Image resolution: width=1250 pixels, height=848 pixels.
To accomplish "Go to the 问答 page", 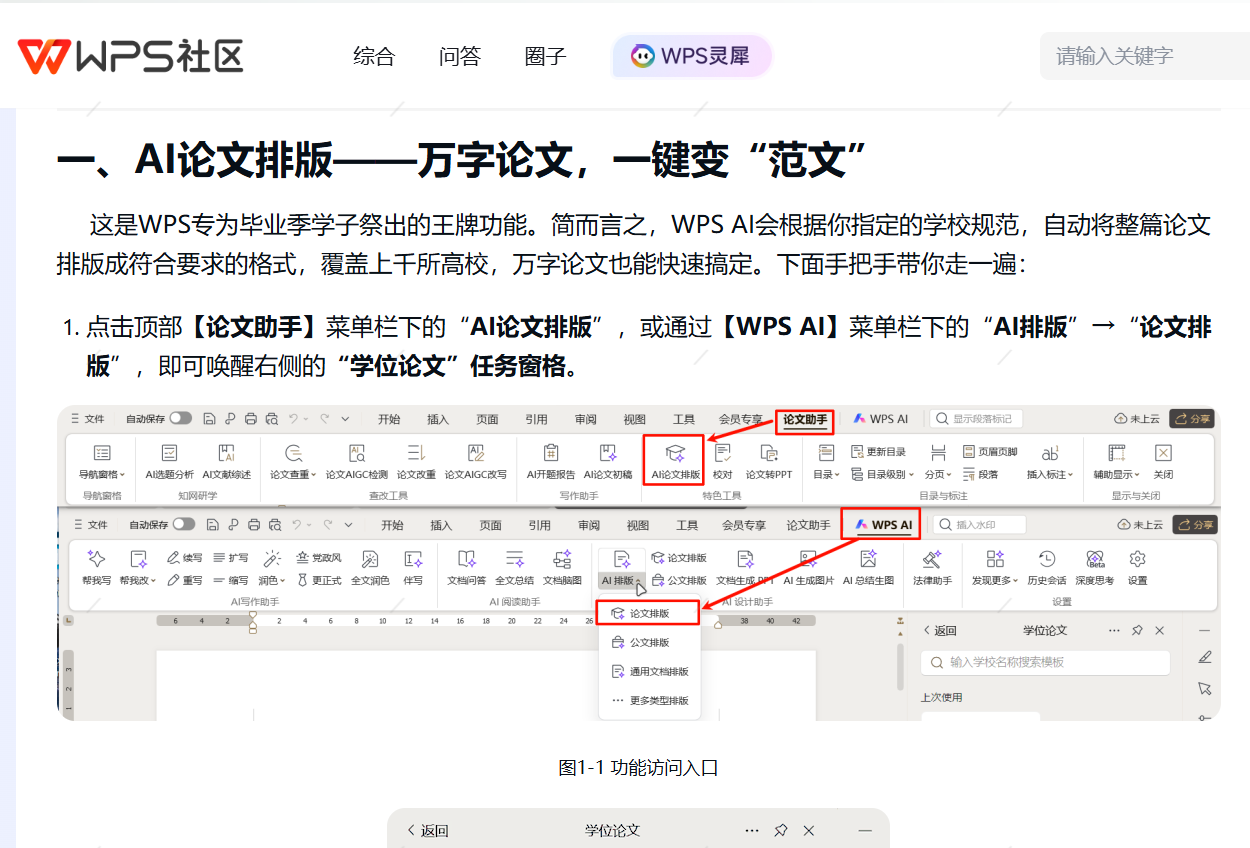I will [460, 56].
